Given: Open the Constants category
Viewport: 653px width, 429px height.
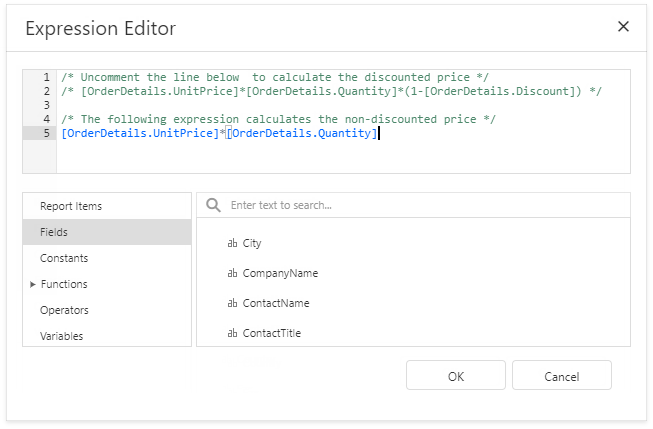Looking at the screenshot, I should [x=64, y=258].
